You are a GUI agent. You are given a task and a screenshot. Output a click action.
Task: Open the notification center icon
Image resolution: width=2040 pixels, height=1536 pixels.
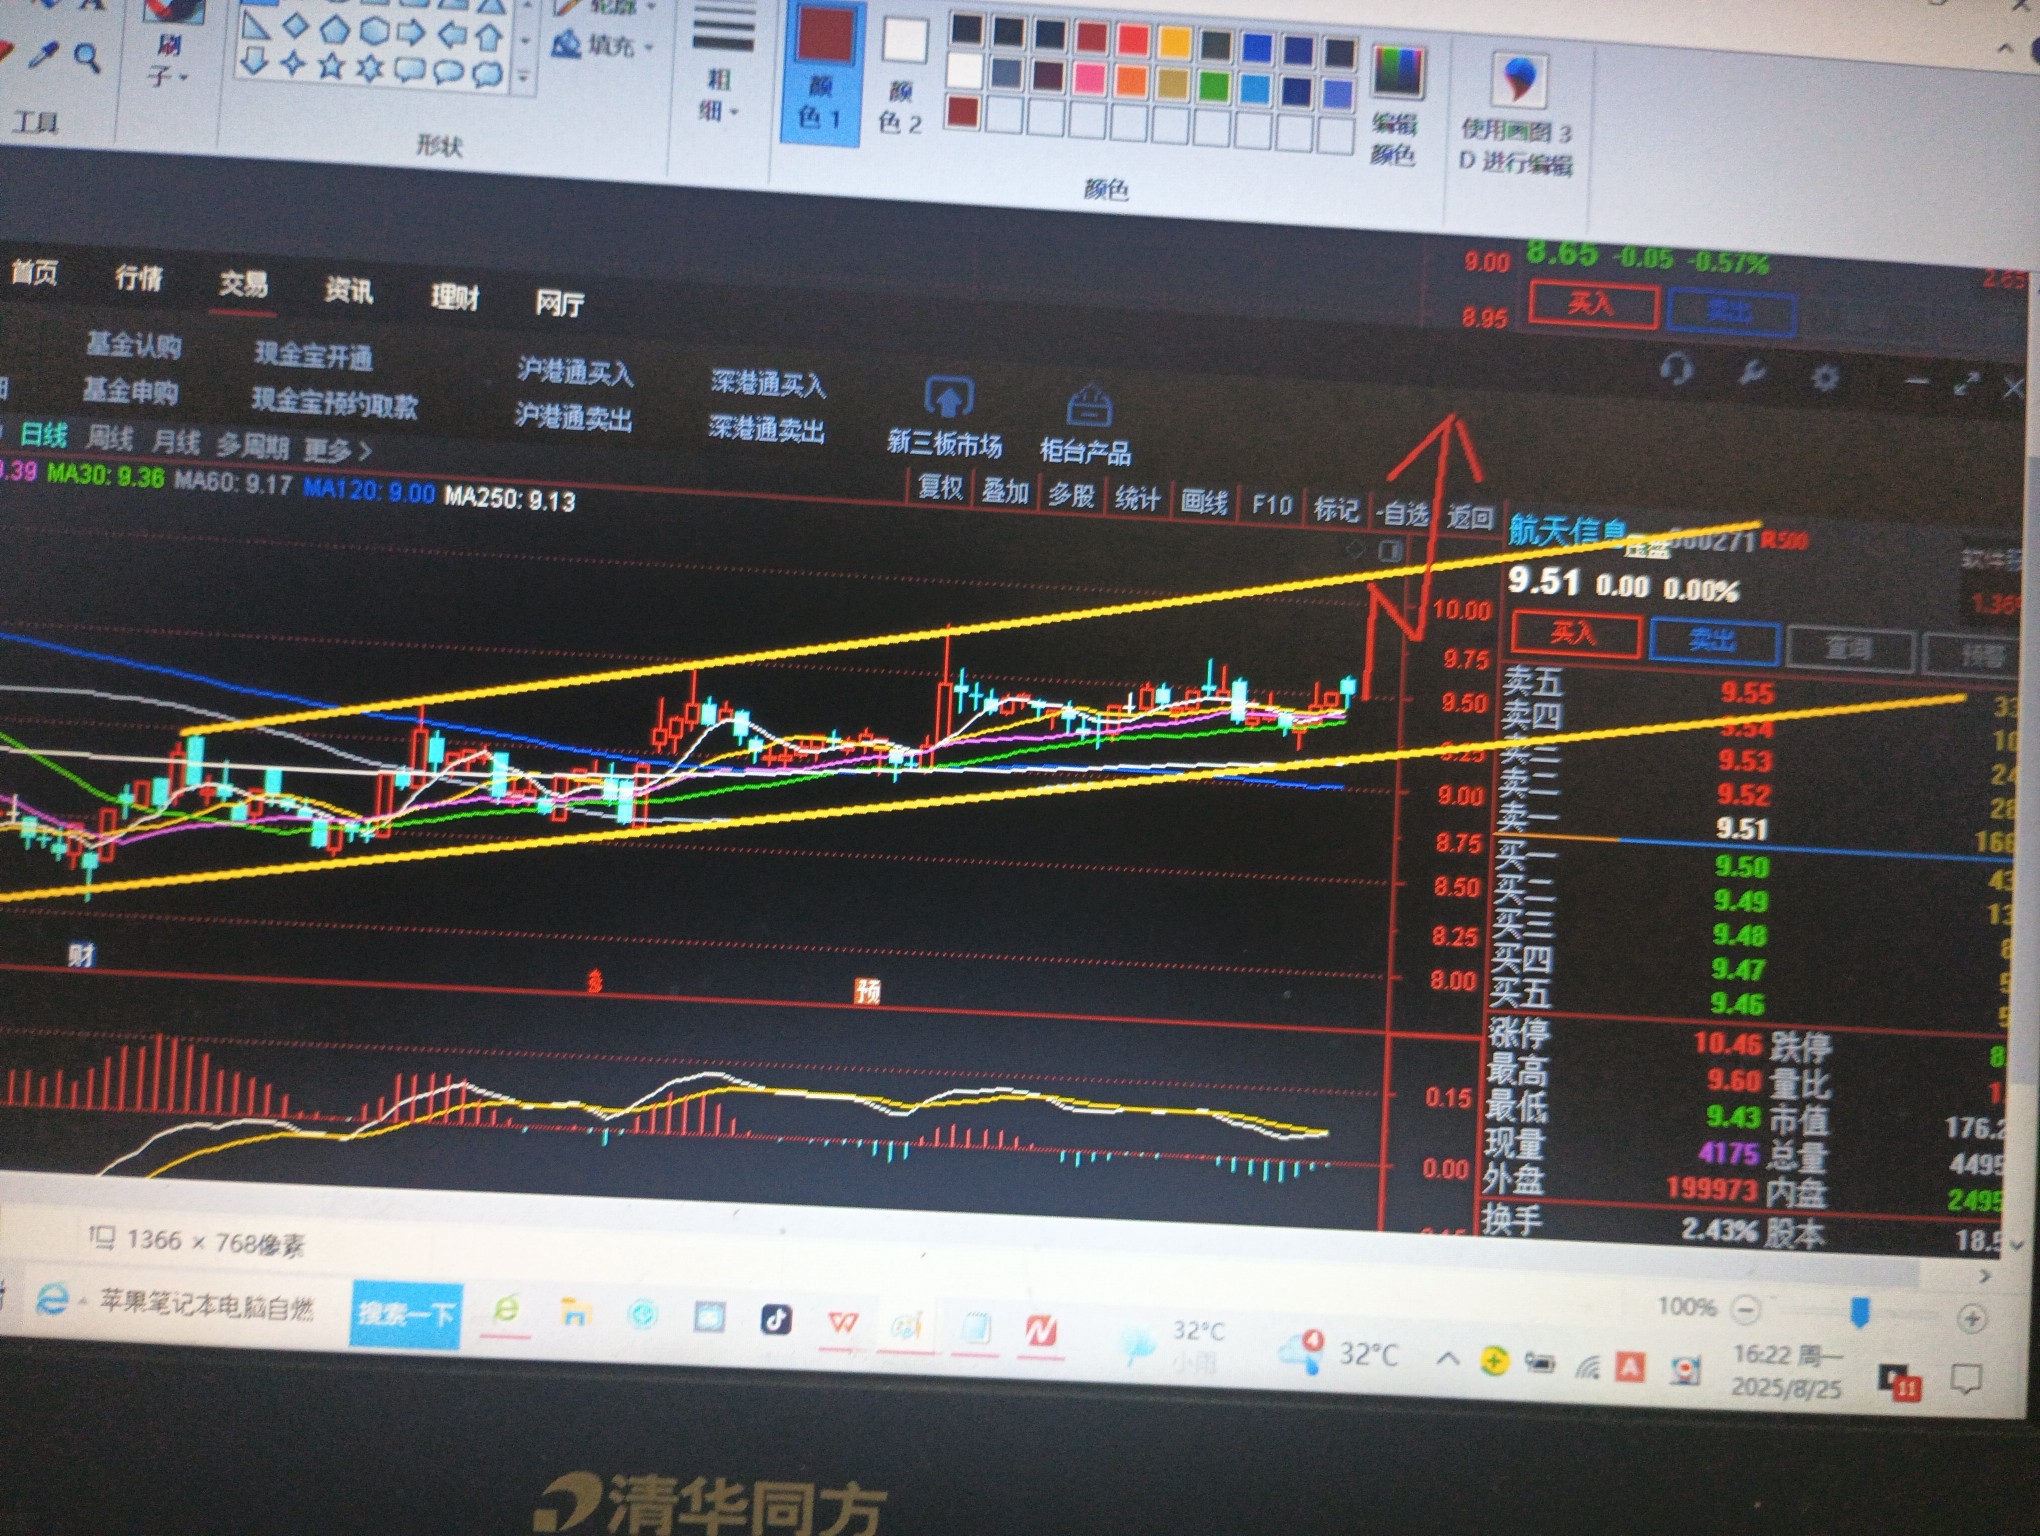pos(1967,1381)
